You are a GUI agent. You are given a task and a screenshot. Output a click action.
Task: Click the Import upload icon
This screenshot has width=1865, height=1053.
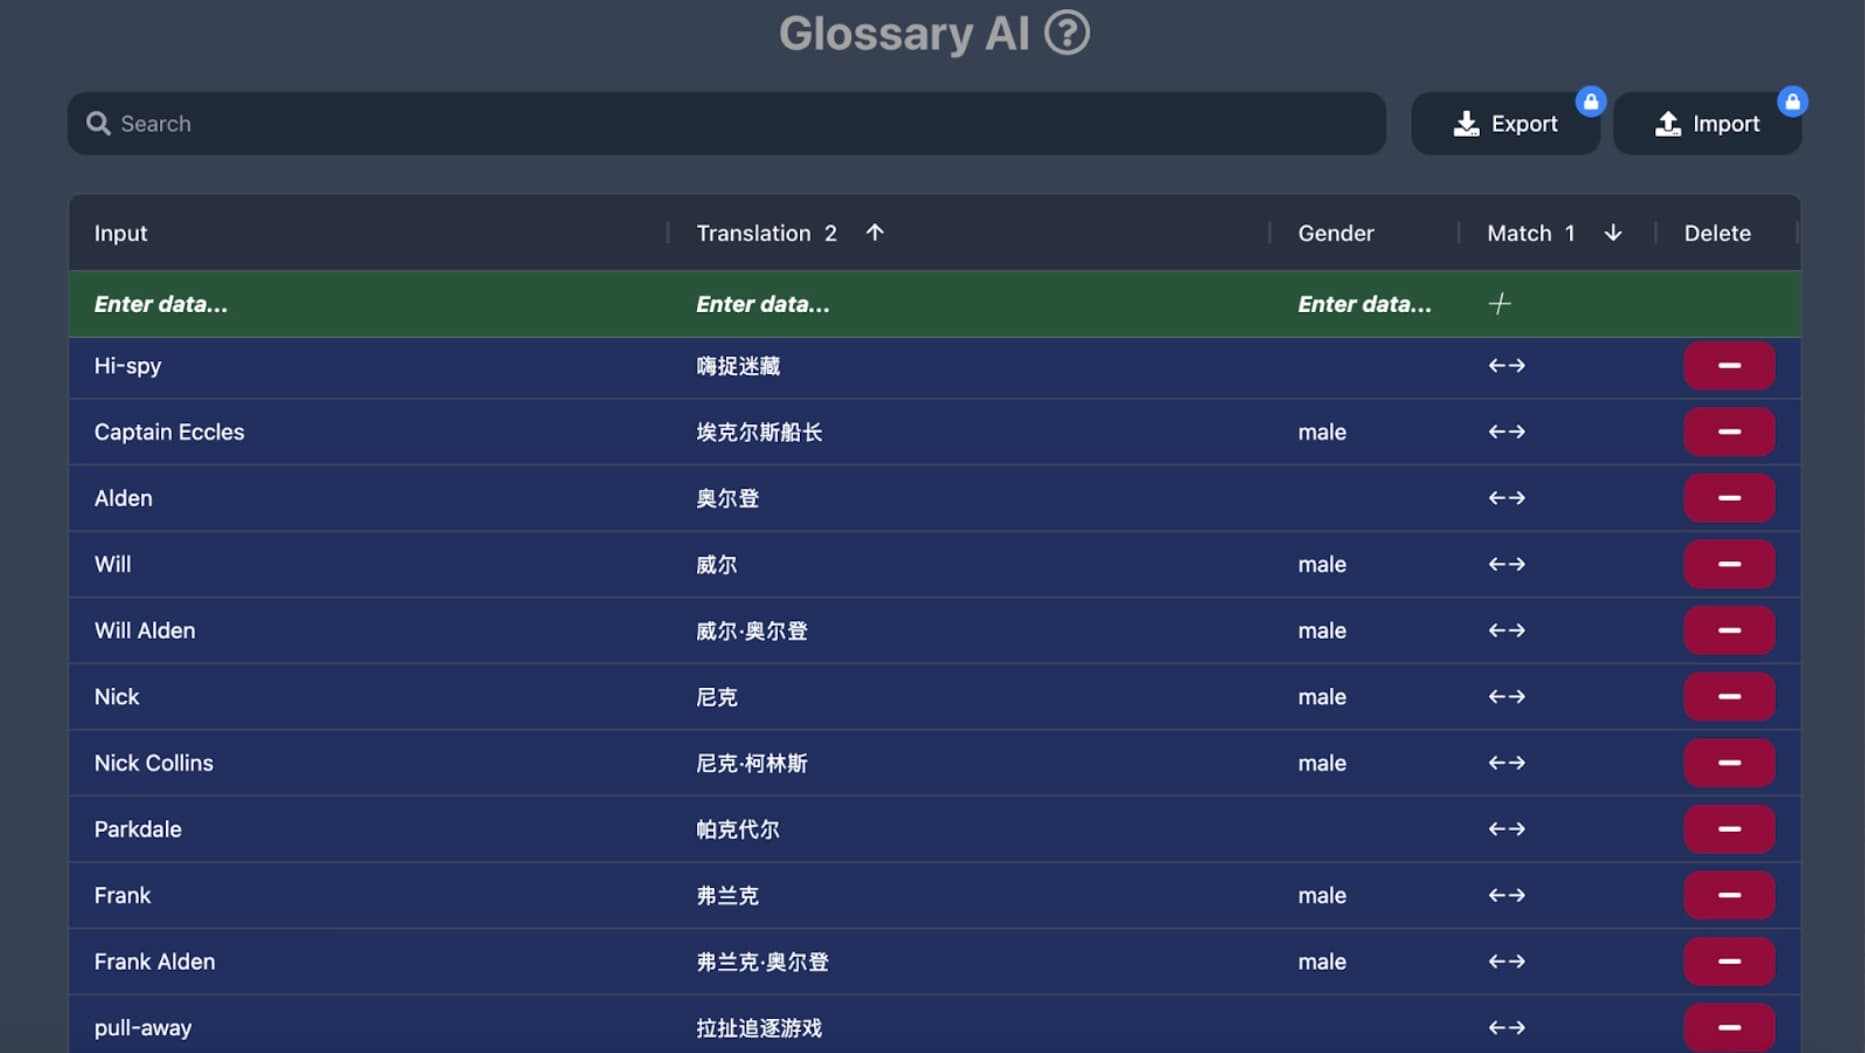tap(1668, 123)
